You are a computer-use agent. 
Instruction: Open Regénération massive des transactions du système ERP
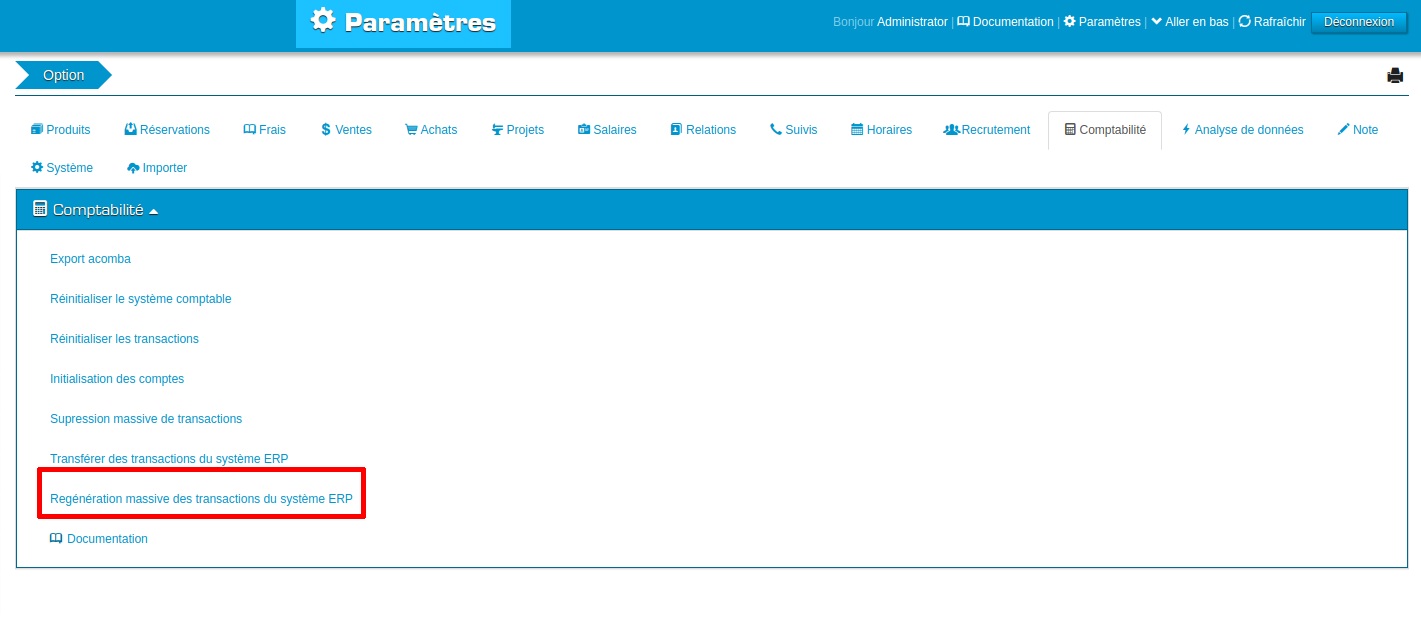(201, 498)
